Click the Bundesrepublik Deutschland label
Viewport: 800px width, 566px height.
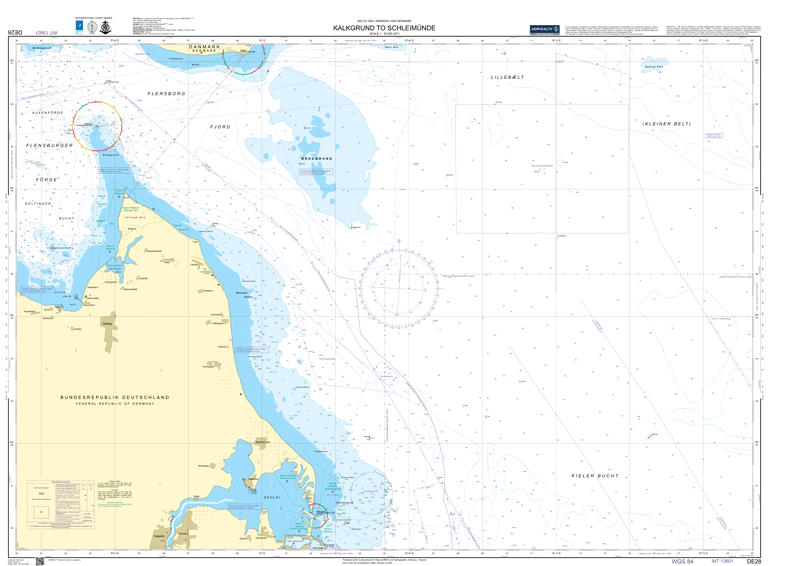pyautogui.click(x=112, y=397)
